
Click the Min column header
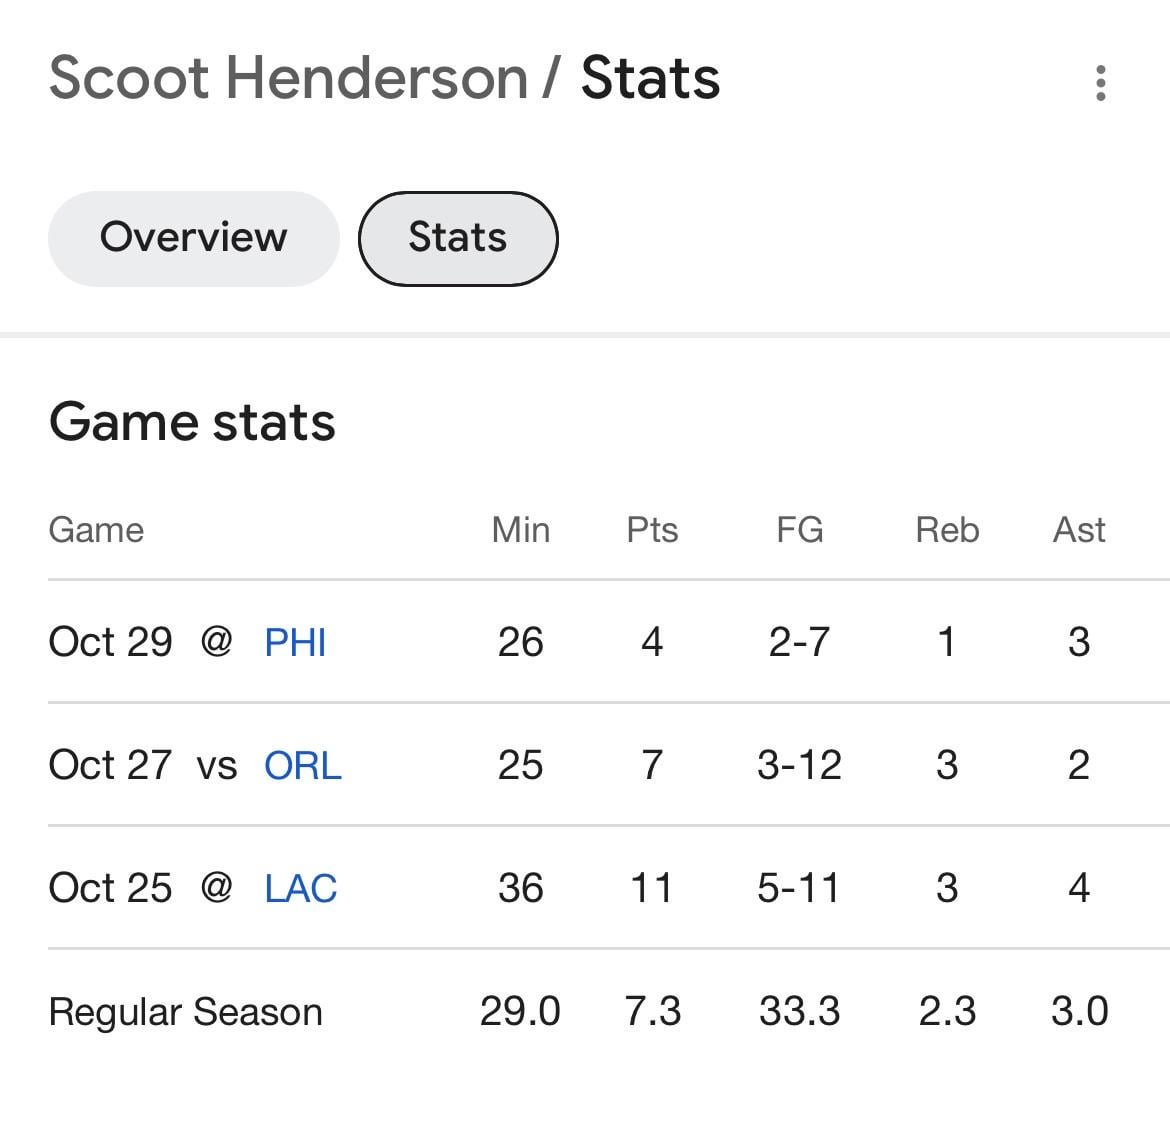coord(520,530)
